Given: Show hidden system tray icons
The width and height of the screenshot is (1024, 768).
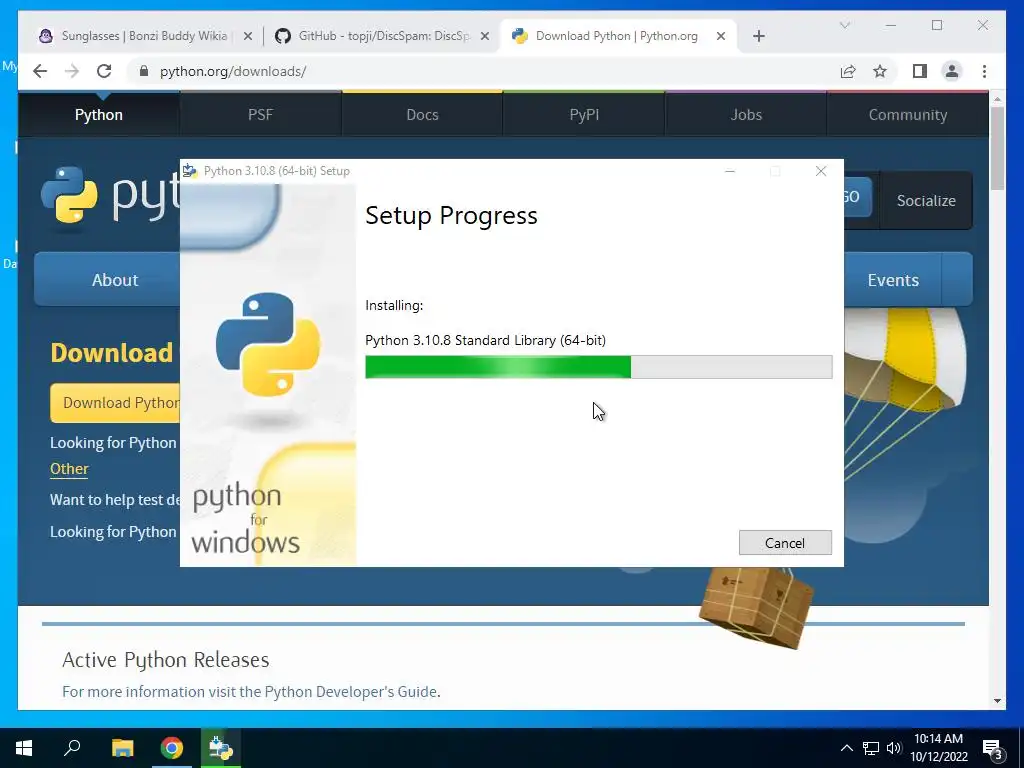Looking at the screenshot, I should point(846,748).
